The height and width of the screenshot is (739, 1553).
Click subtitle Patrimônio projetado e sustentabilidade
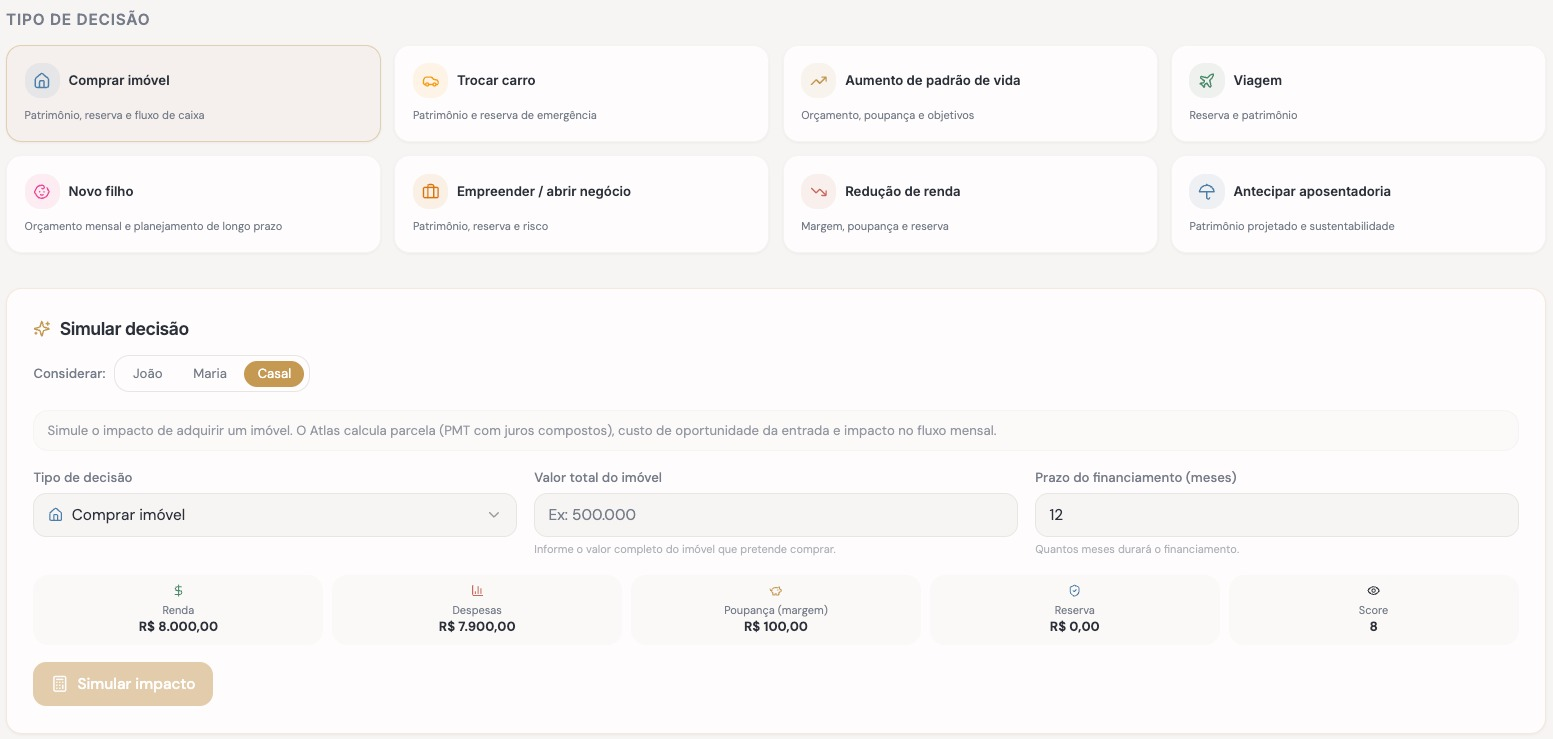tap(1291, 226)
